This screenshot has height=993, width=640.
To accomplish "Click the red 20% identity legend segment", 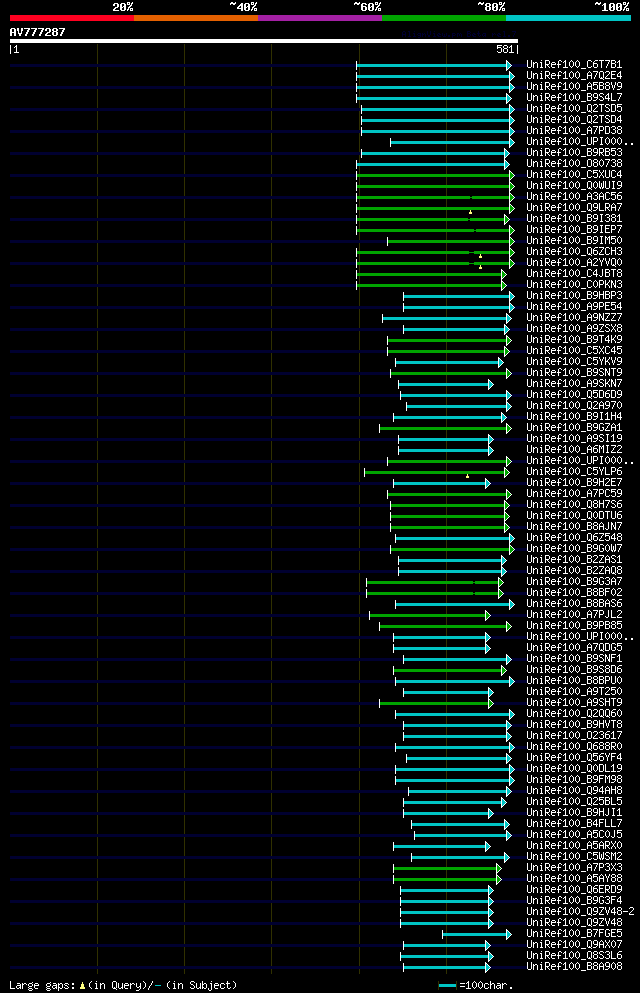I will pos(72,18).
